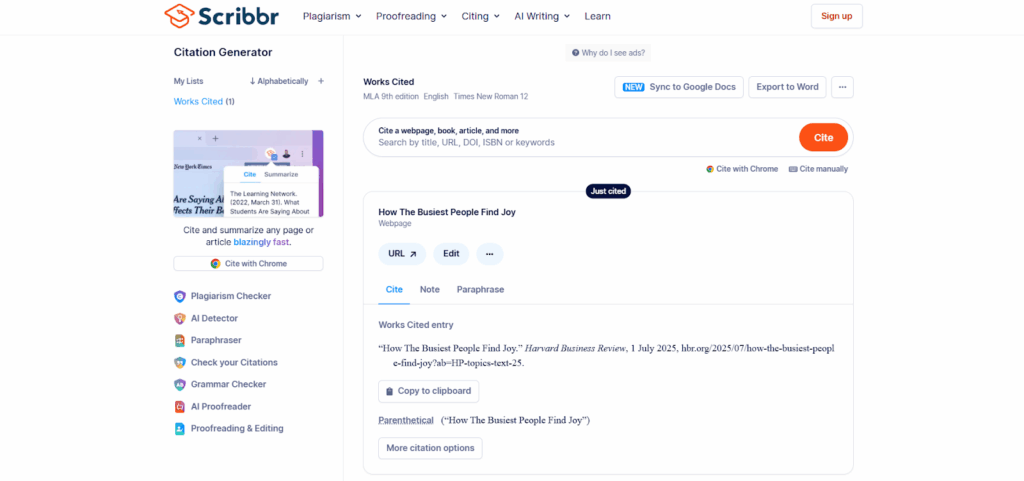1024x481 pixels.
Task: Click the Scribbr logo
Action: 221,16
